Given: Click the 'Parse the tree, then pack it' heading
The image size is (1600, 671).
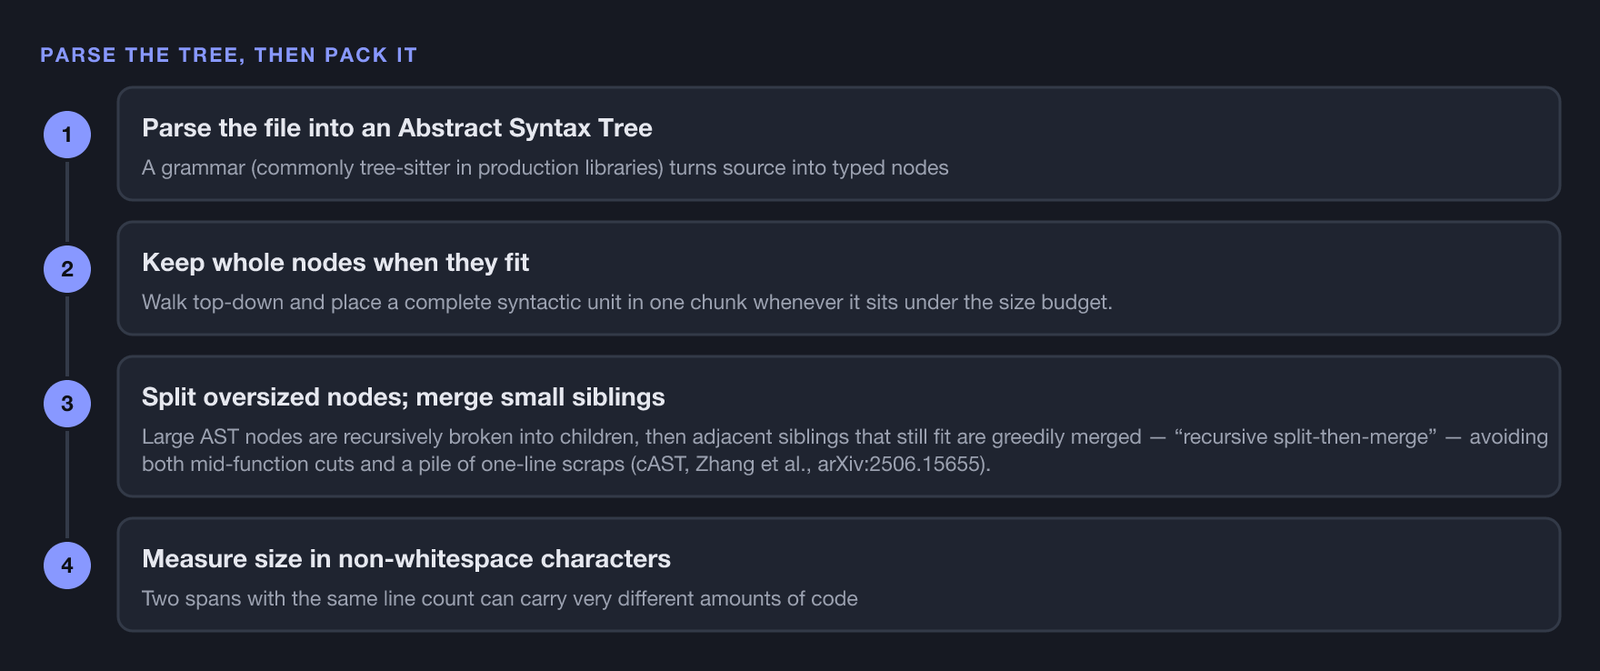Looking at the screenshot, I should pyautogui.click(x=228, y=55).
